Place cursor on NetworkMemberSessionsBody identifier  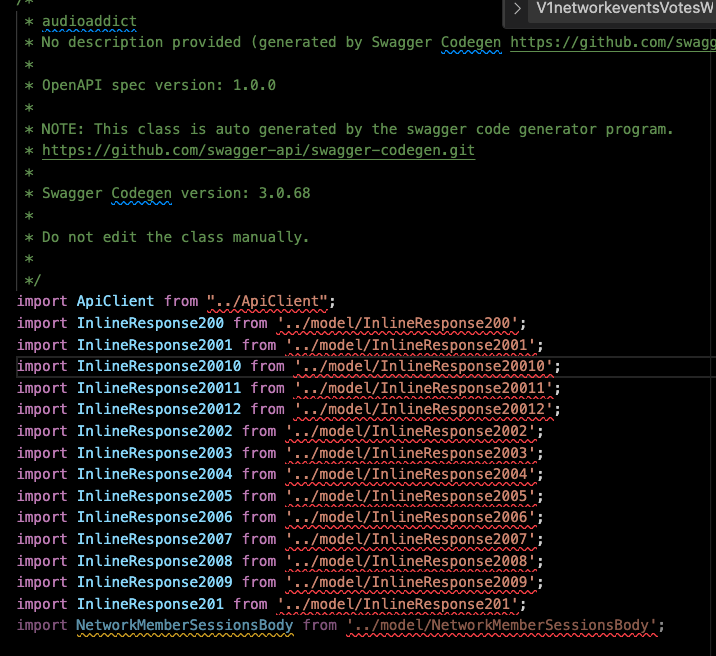pos(184,625)
